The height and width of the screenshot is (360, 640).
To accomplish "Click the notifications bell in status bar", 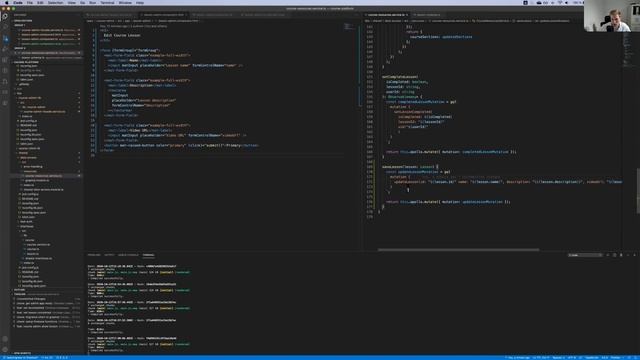I will (x=635, y=358).
